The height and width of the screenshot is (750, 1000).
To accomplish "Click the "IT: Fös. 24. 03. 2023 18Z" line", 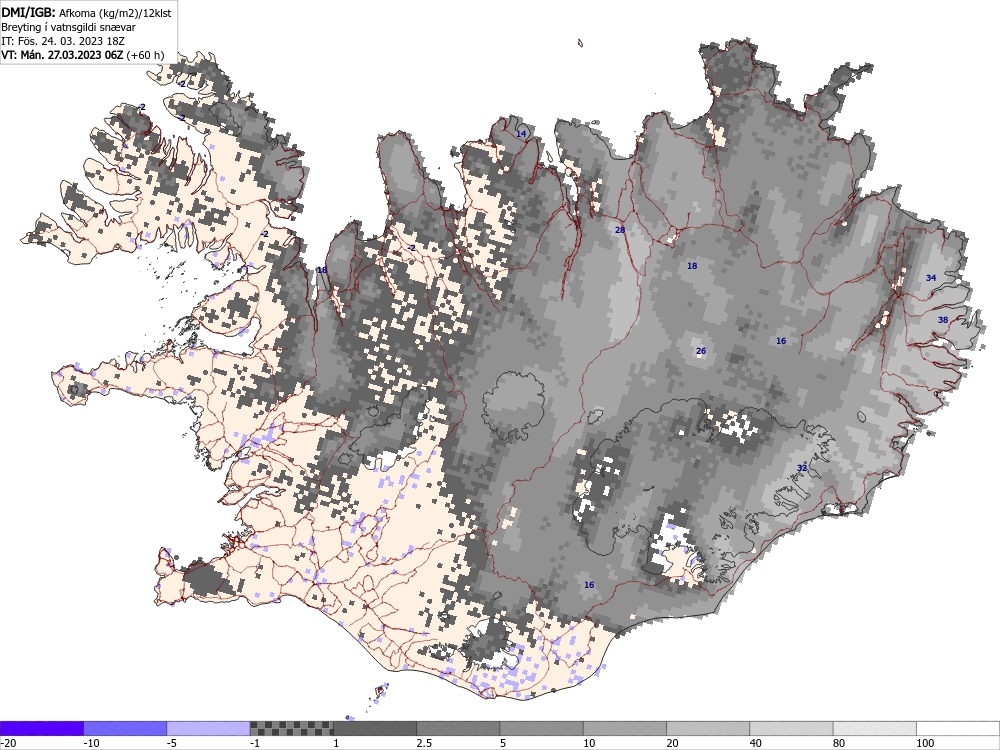I will 63,41.
